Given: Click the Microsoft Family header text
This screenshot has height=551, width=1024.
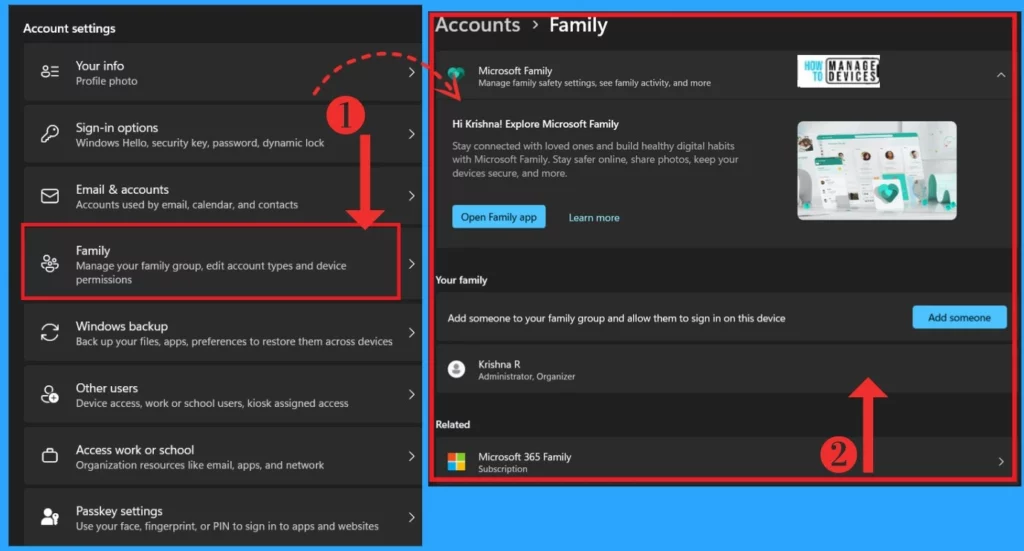Looking at the screenshot, I should 515,71.
